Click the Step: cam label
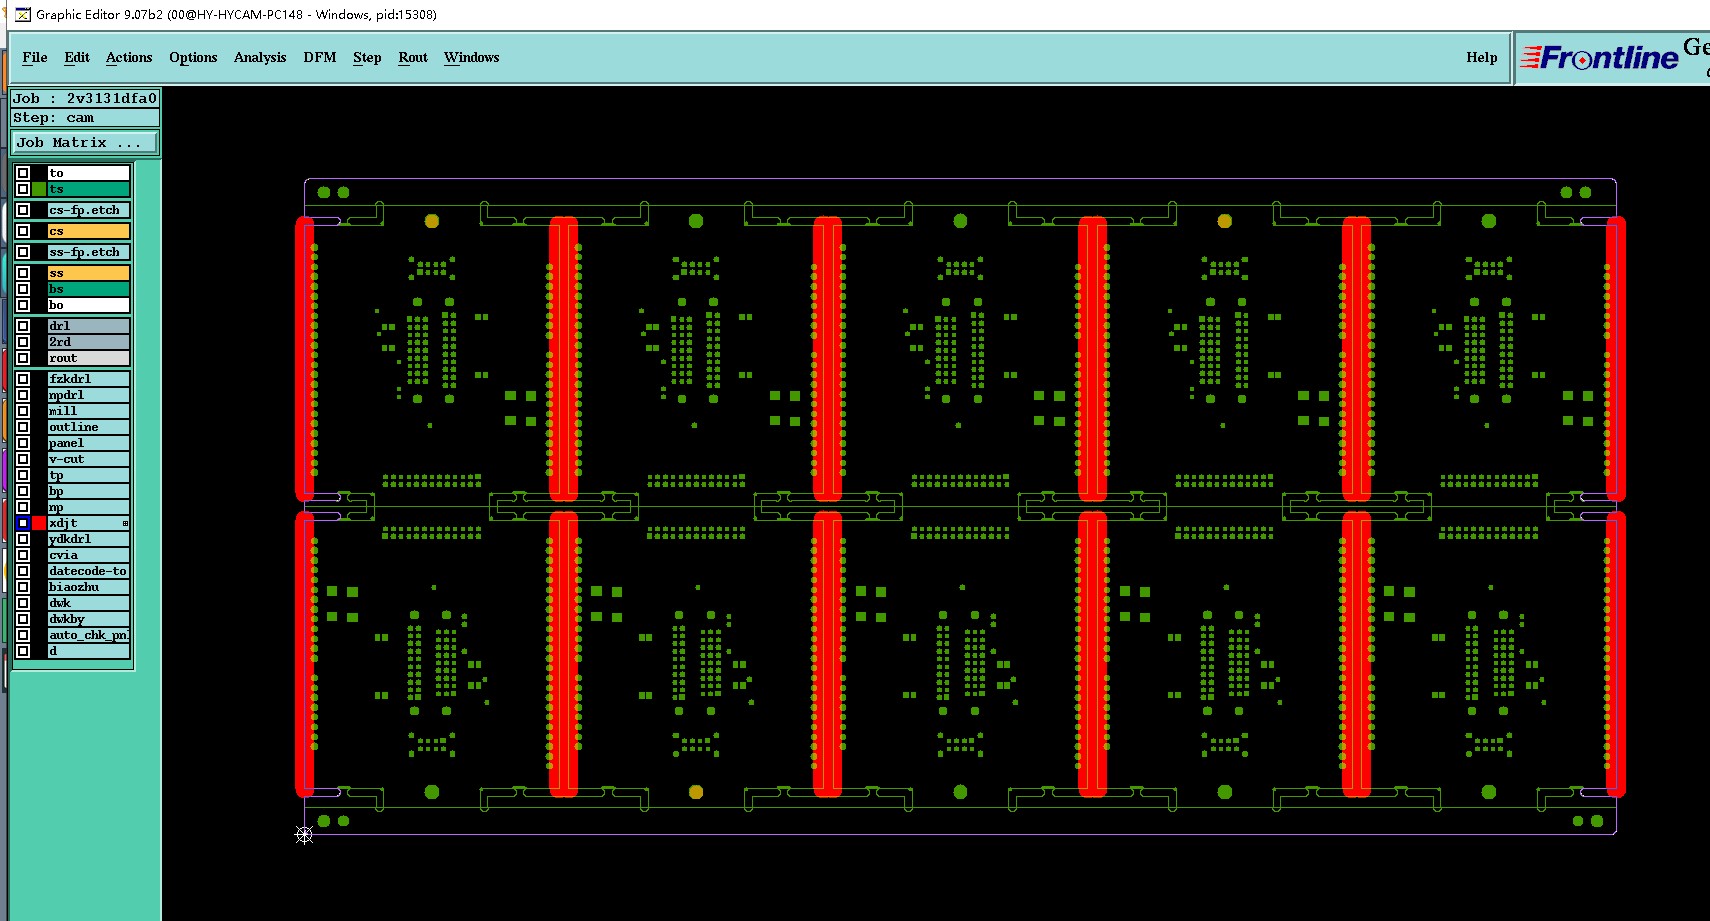 85,117
